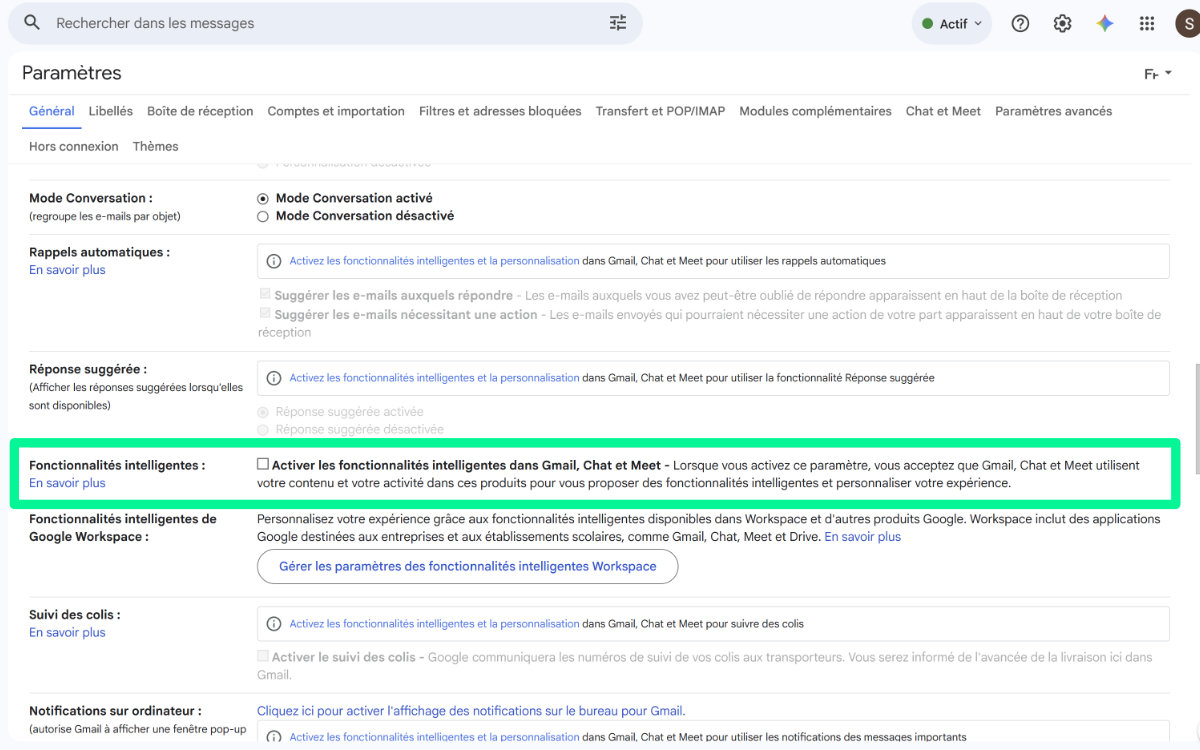
Task: Open the Fr language input dropdown
Action: (x=1158, y=74)
